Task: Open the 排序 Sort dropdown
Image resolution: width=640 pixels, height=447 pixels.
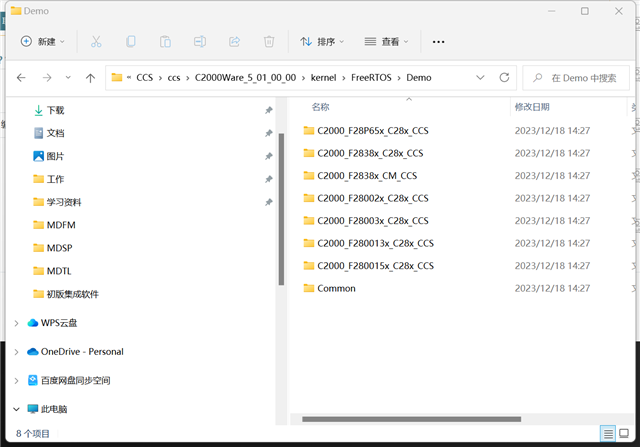Action: point(322,42)
